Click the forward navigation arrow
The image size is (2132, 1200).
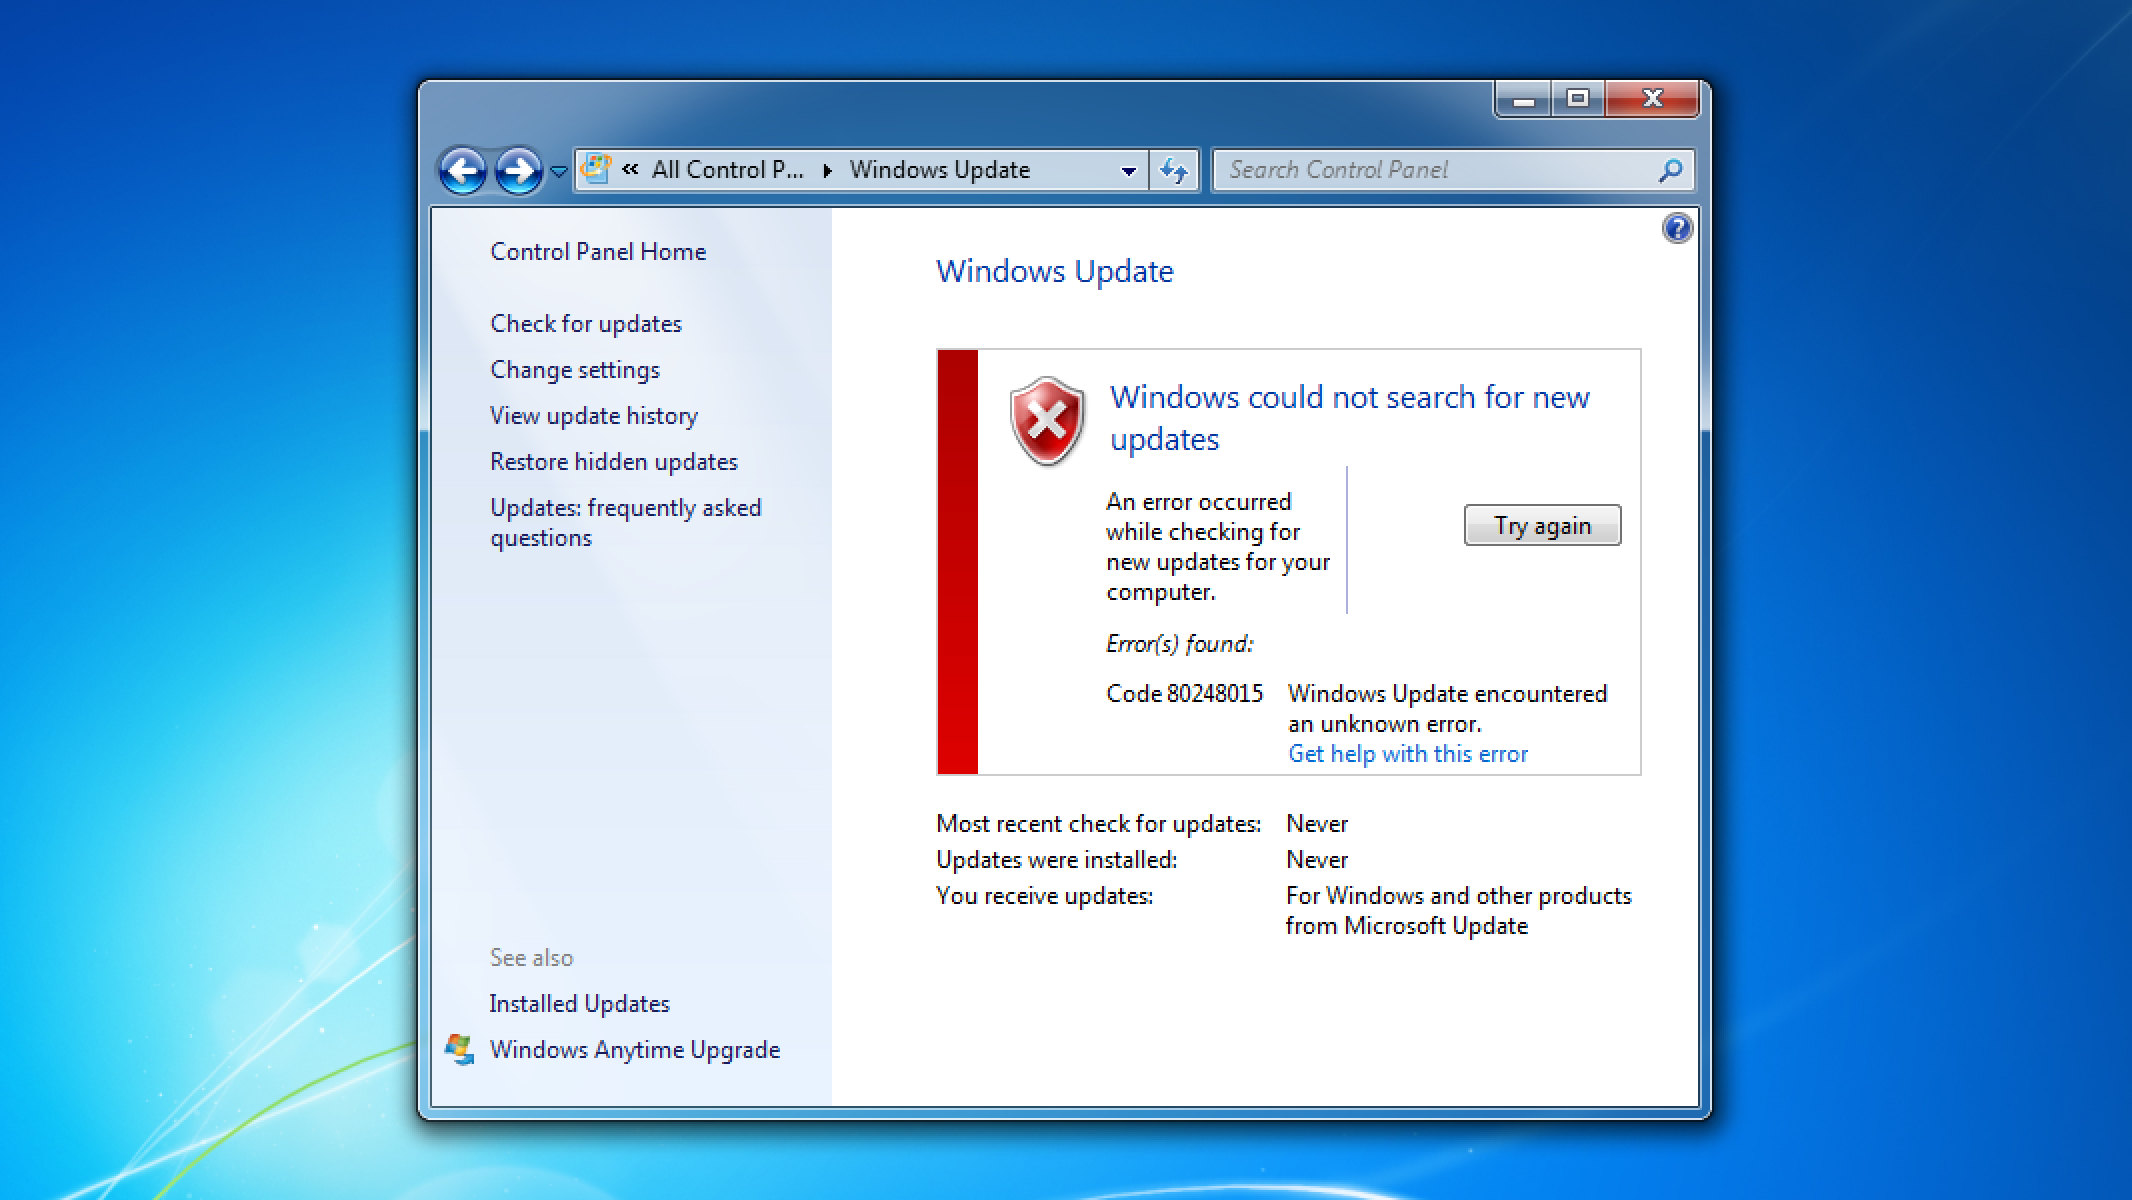click(x=518, y=169)
